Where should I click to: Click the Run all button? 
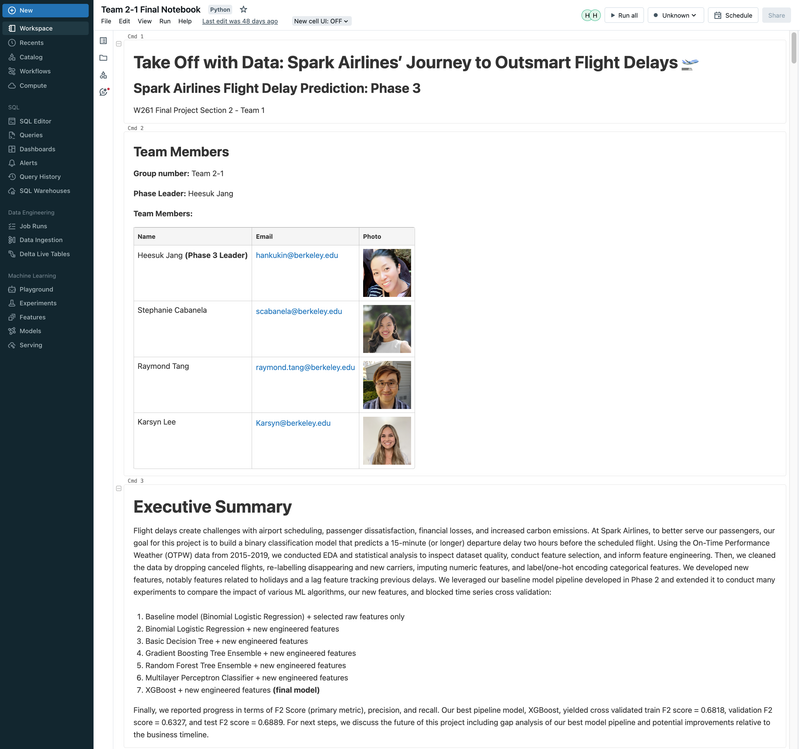(x=625, y=14)
